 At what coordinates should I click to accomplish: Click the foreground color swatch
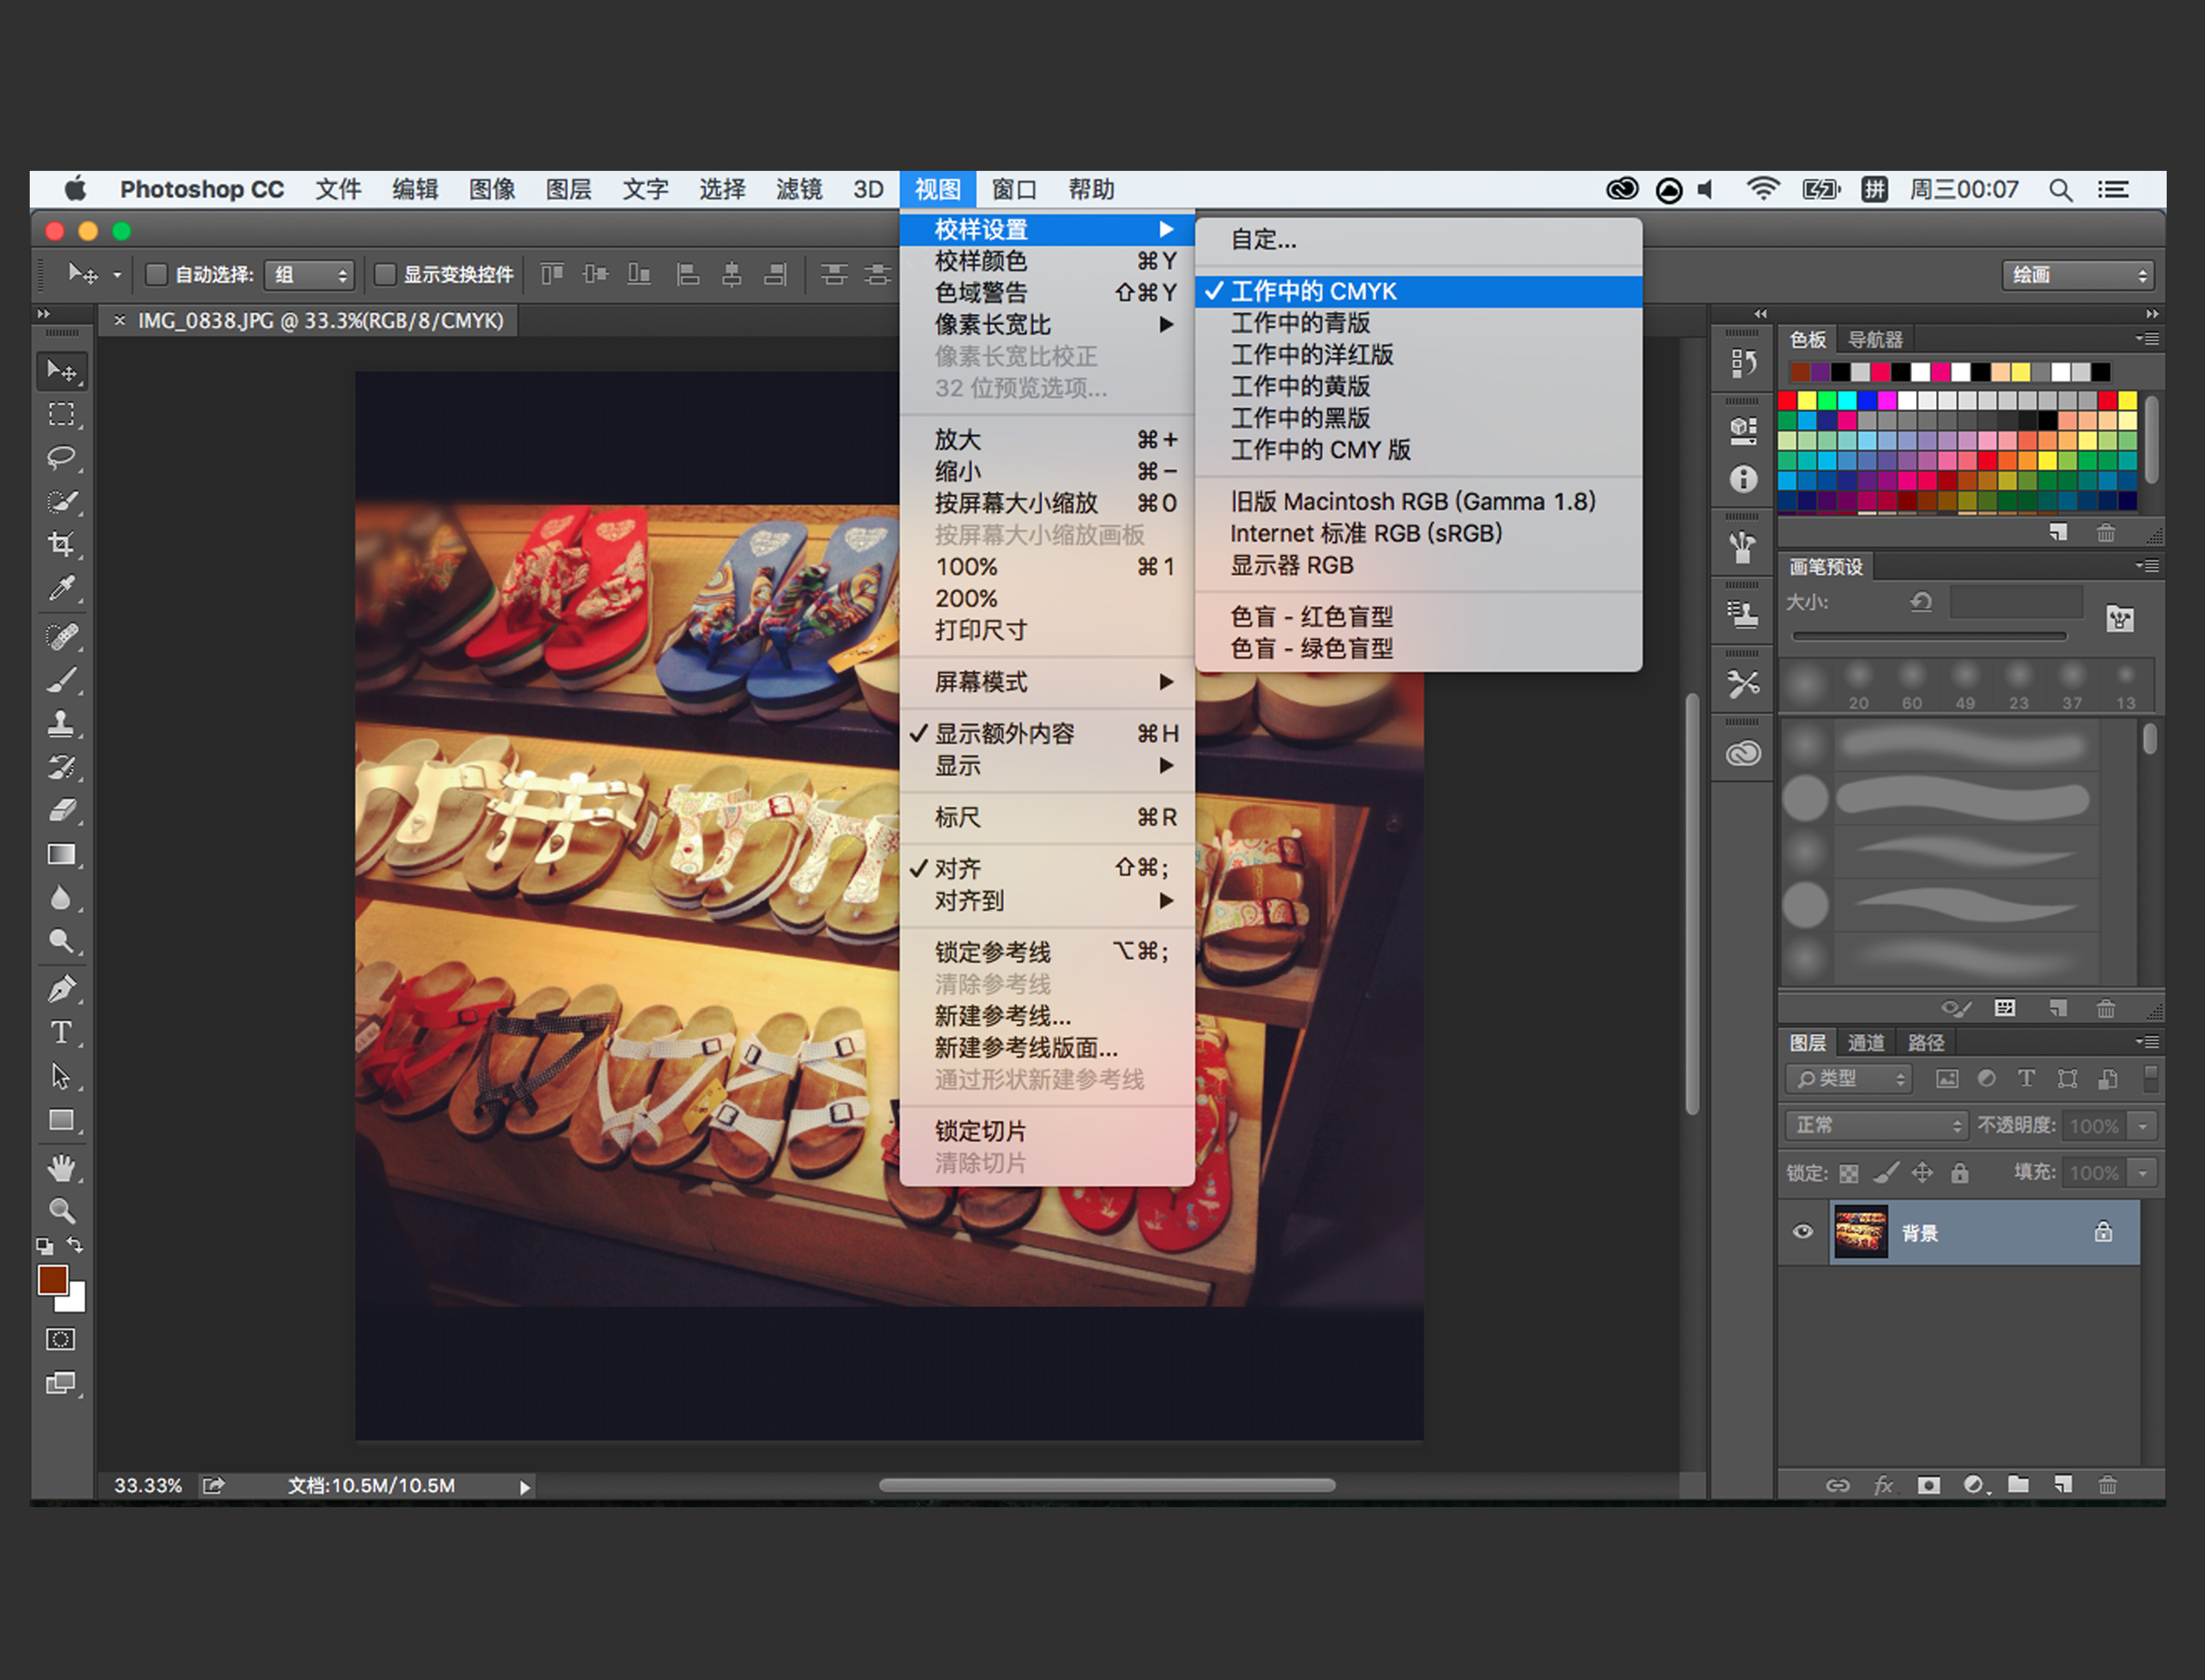tap(52, 1280)
